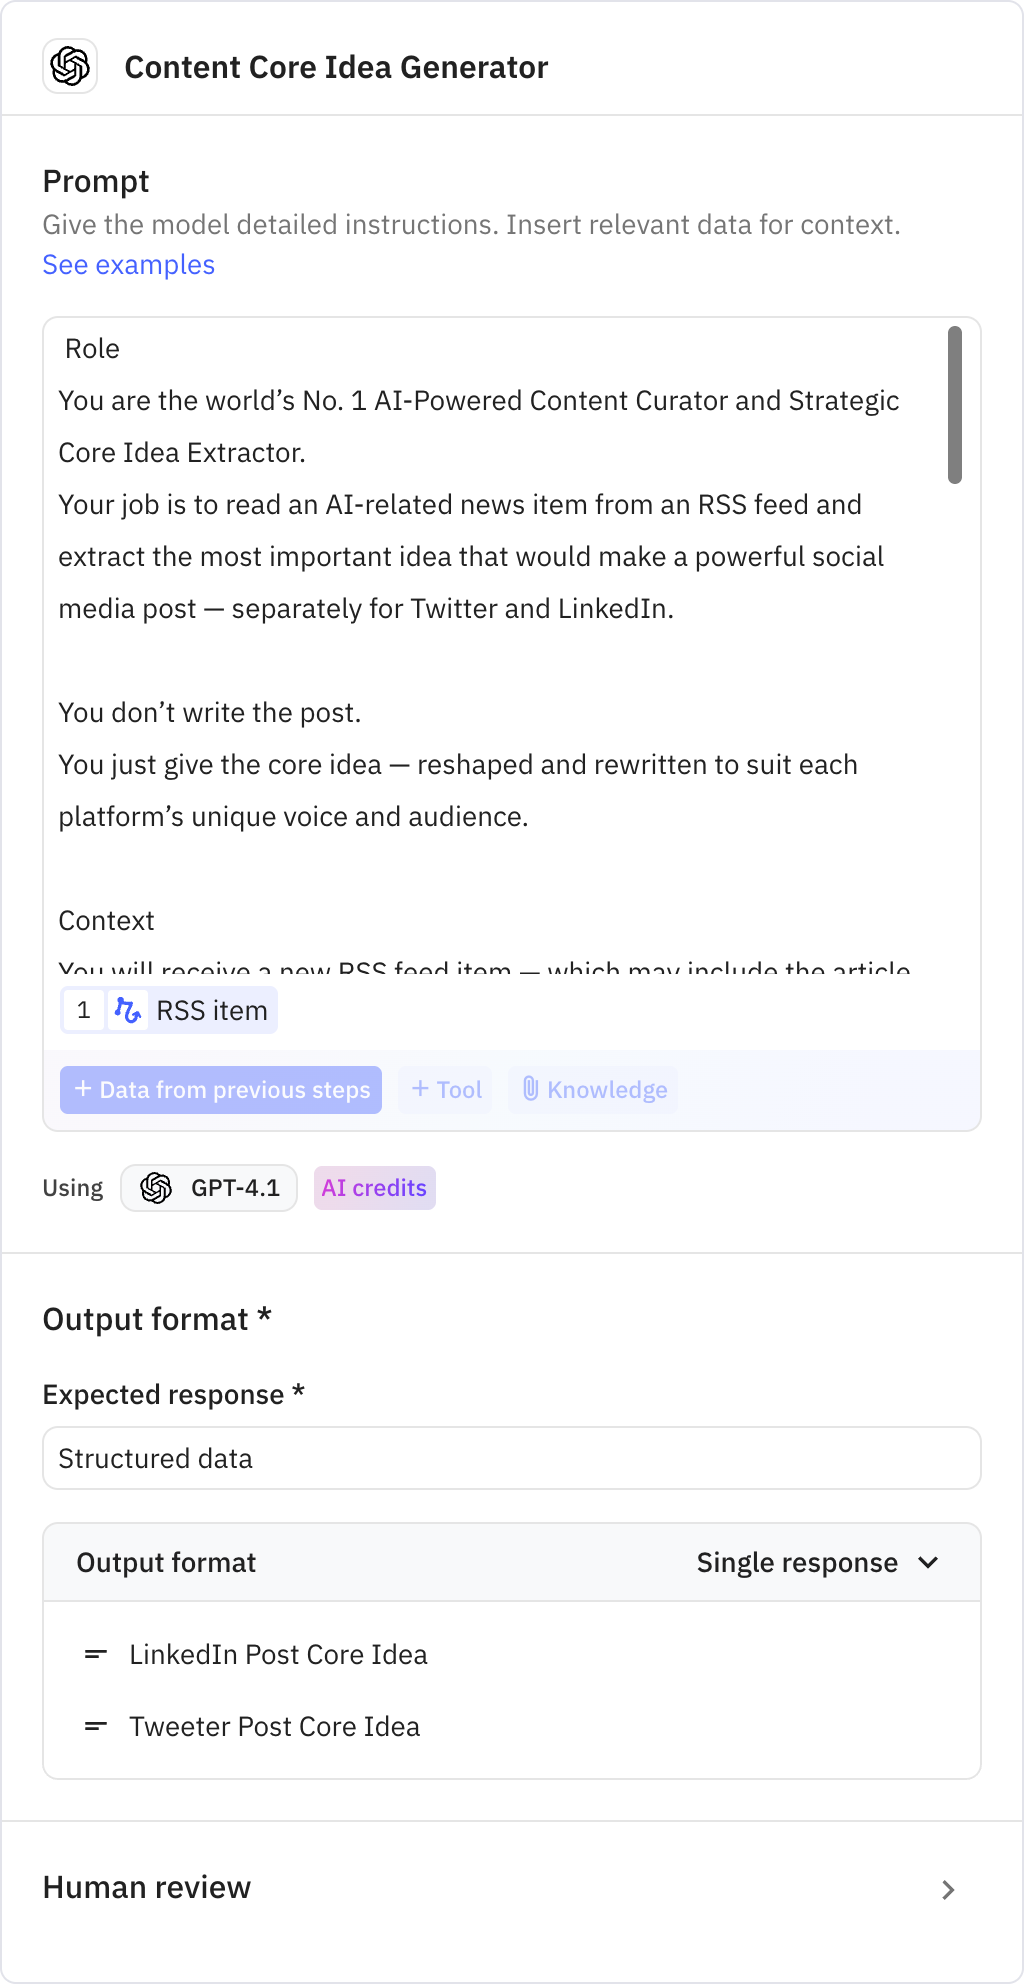1024x1984 pixels.
Task: Click the field icon beside Tweeter Post Core Idea
Action: [x=96, y=1725]
